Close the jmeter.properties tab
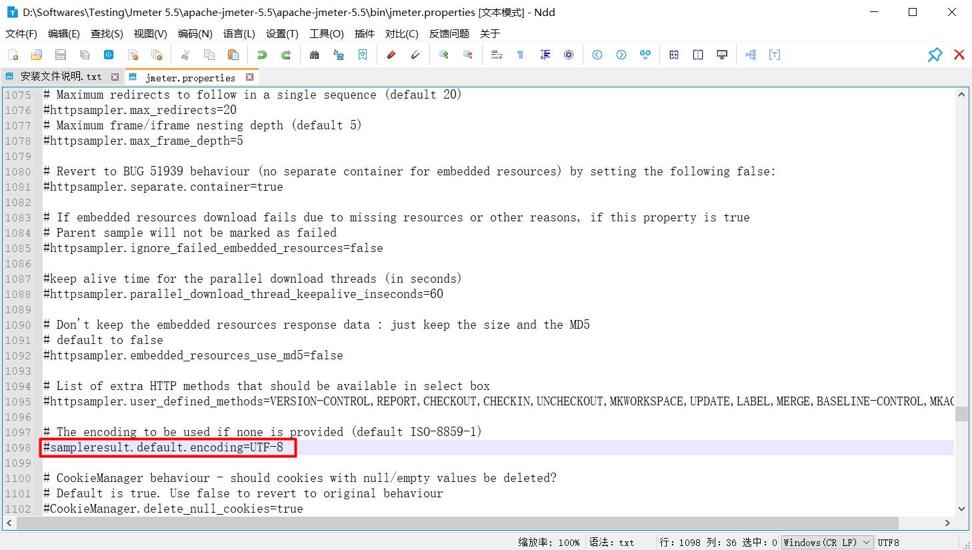 [249, 77]
